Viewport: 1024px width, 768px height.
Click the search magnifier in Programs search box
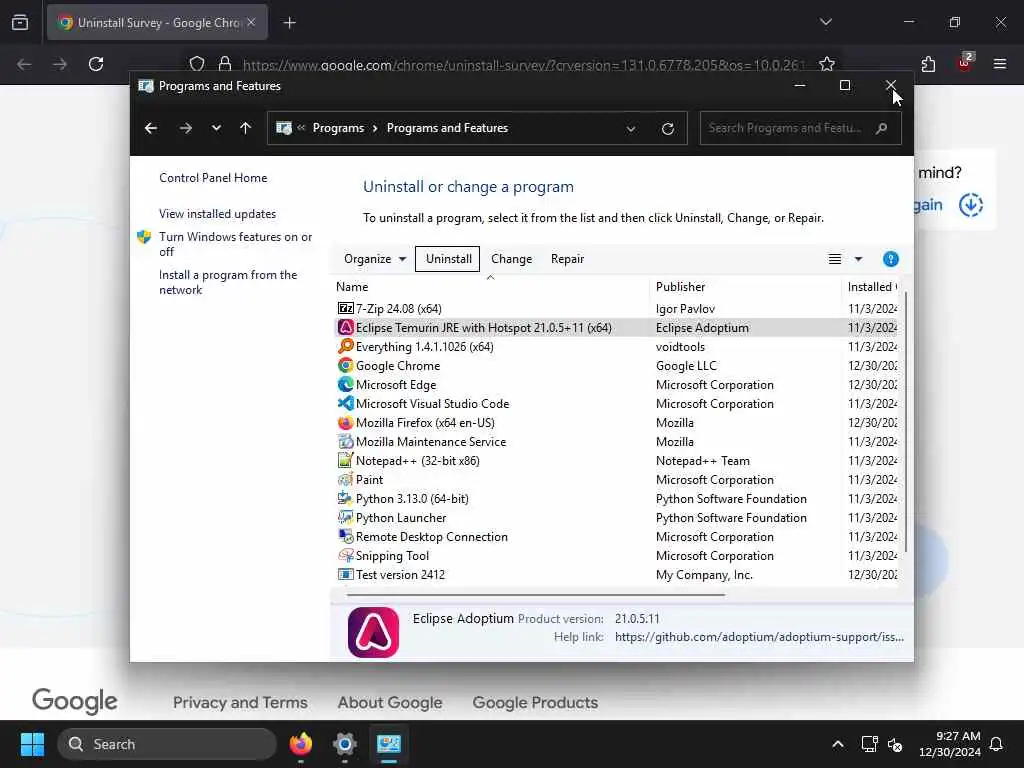click(882, 128)
